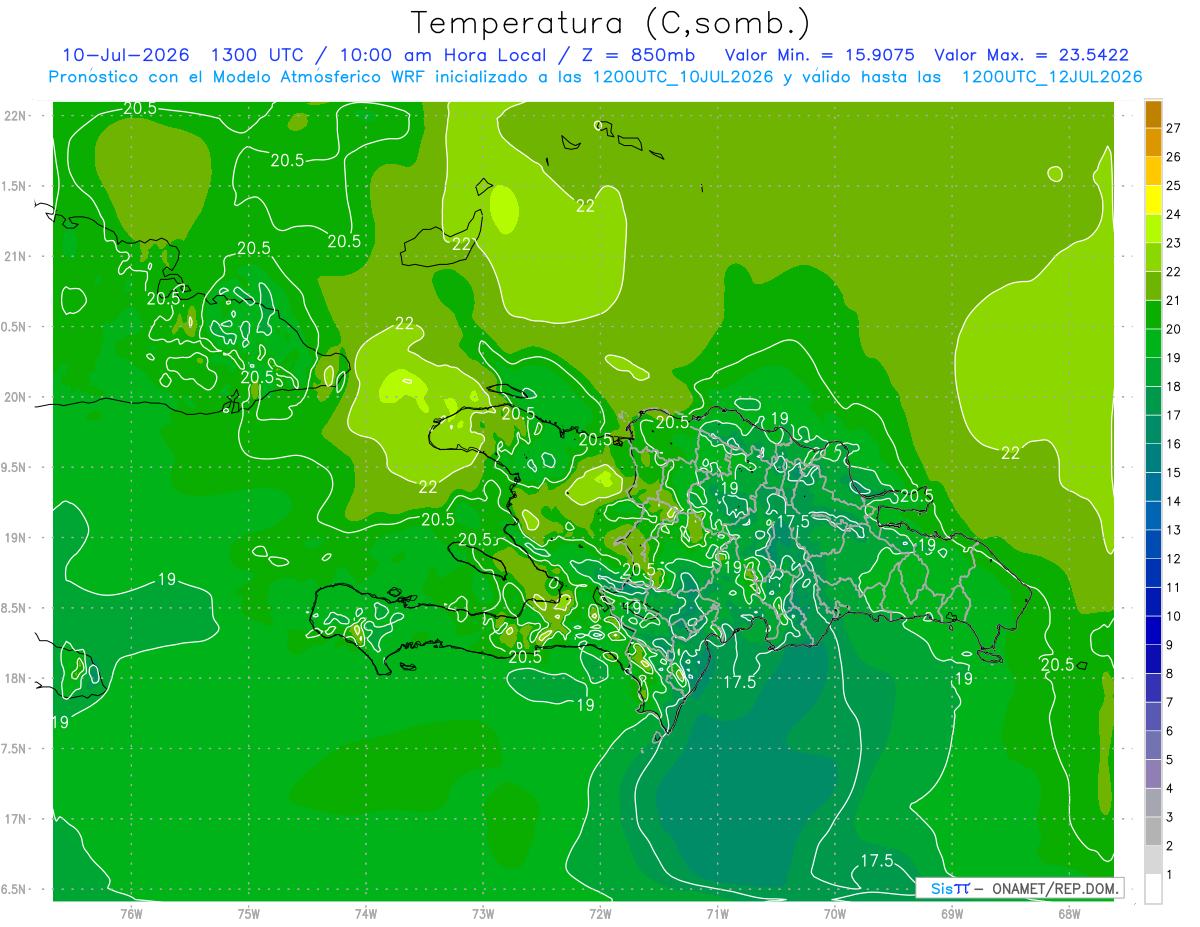1200x927 pixels.
Task: Select the "21N" latitude axis label
Action: [16, 256]
